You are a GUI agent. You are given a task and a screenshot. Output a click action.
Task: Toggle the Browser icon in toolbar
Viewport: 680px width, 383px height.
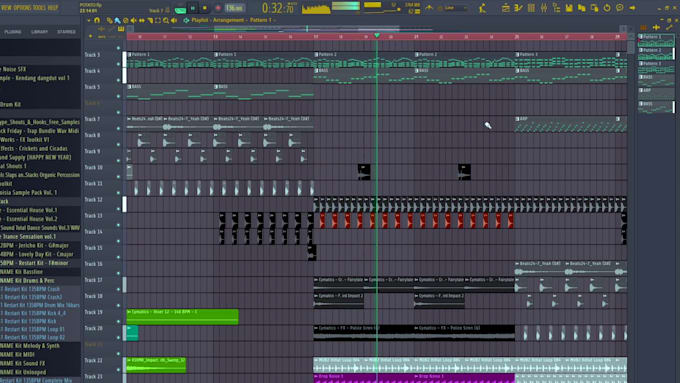coord(556,8)
